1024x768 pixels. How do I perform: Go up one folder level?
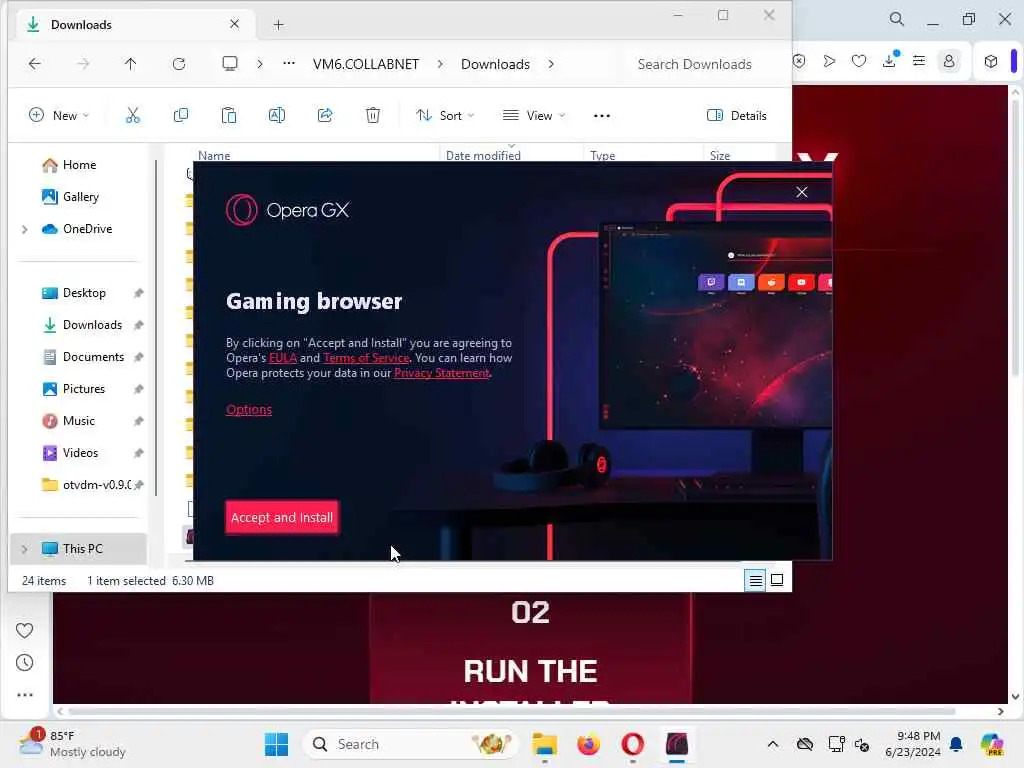pyautogui.click(x=131, y=63)
